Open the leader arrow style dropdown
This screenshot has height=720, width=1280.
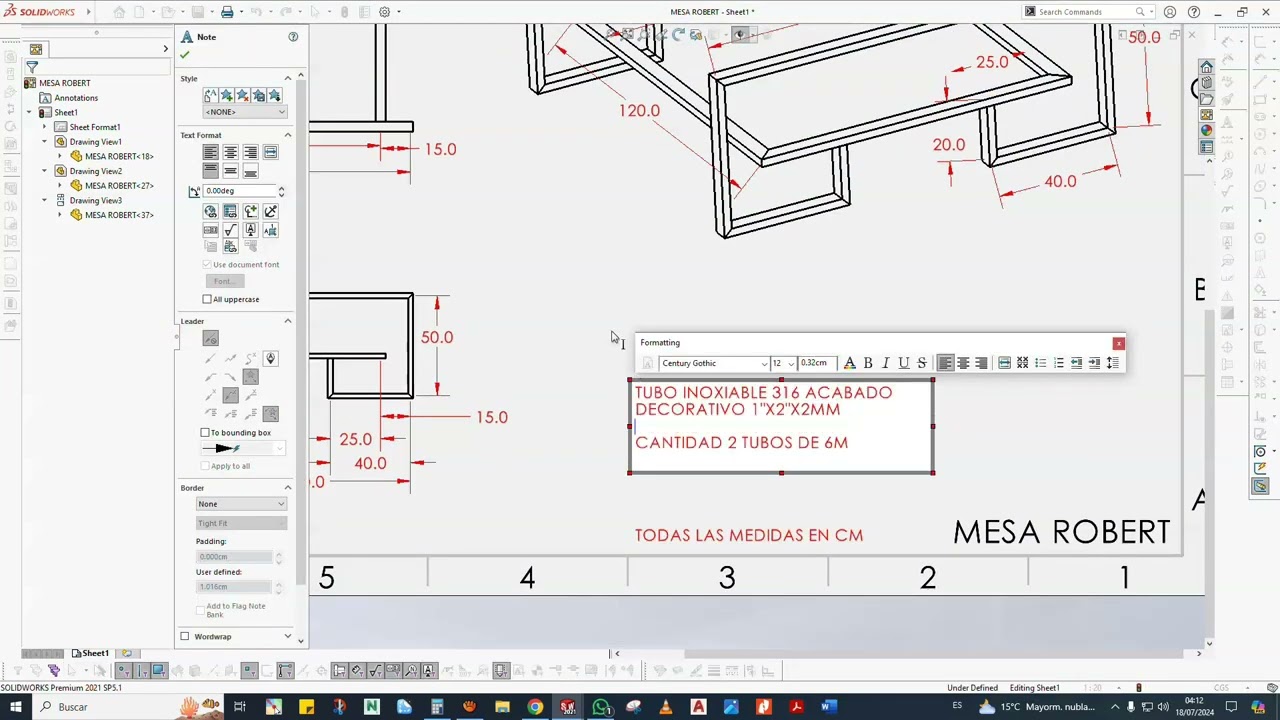click(241, 448)
